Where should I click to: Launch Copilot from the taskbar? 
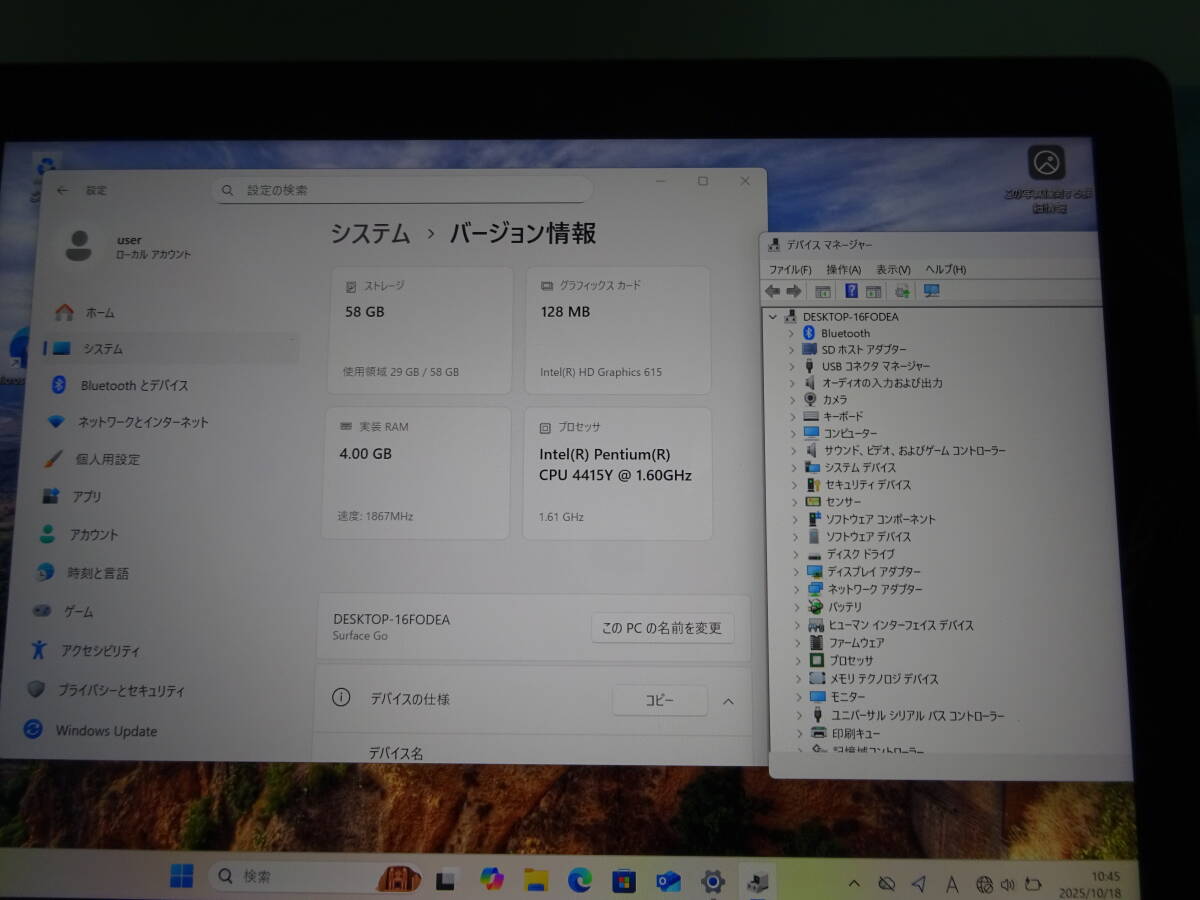pyautogui.click(x=490, y=878)
